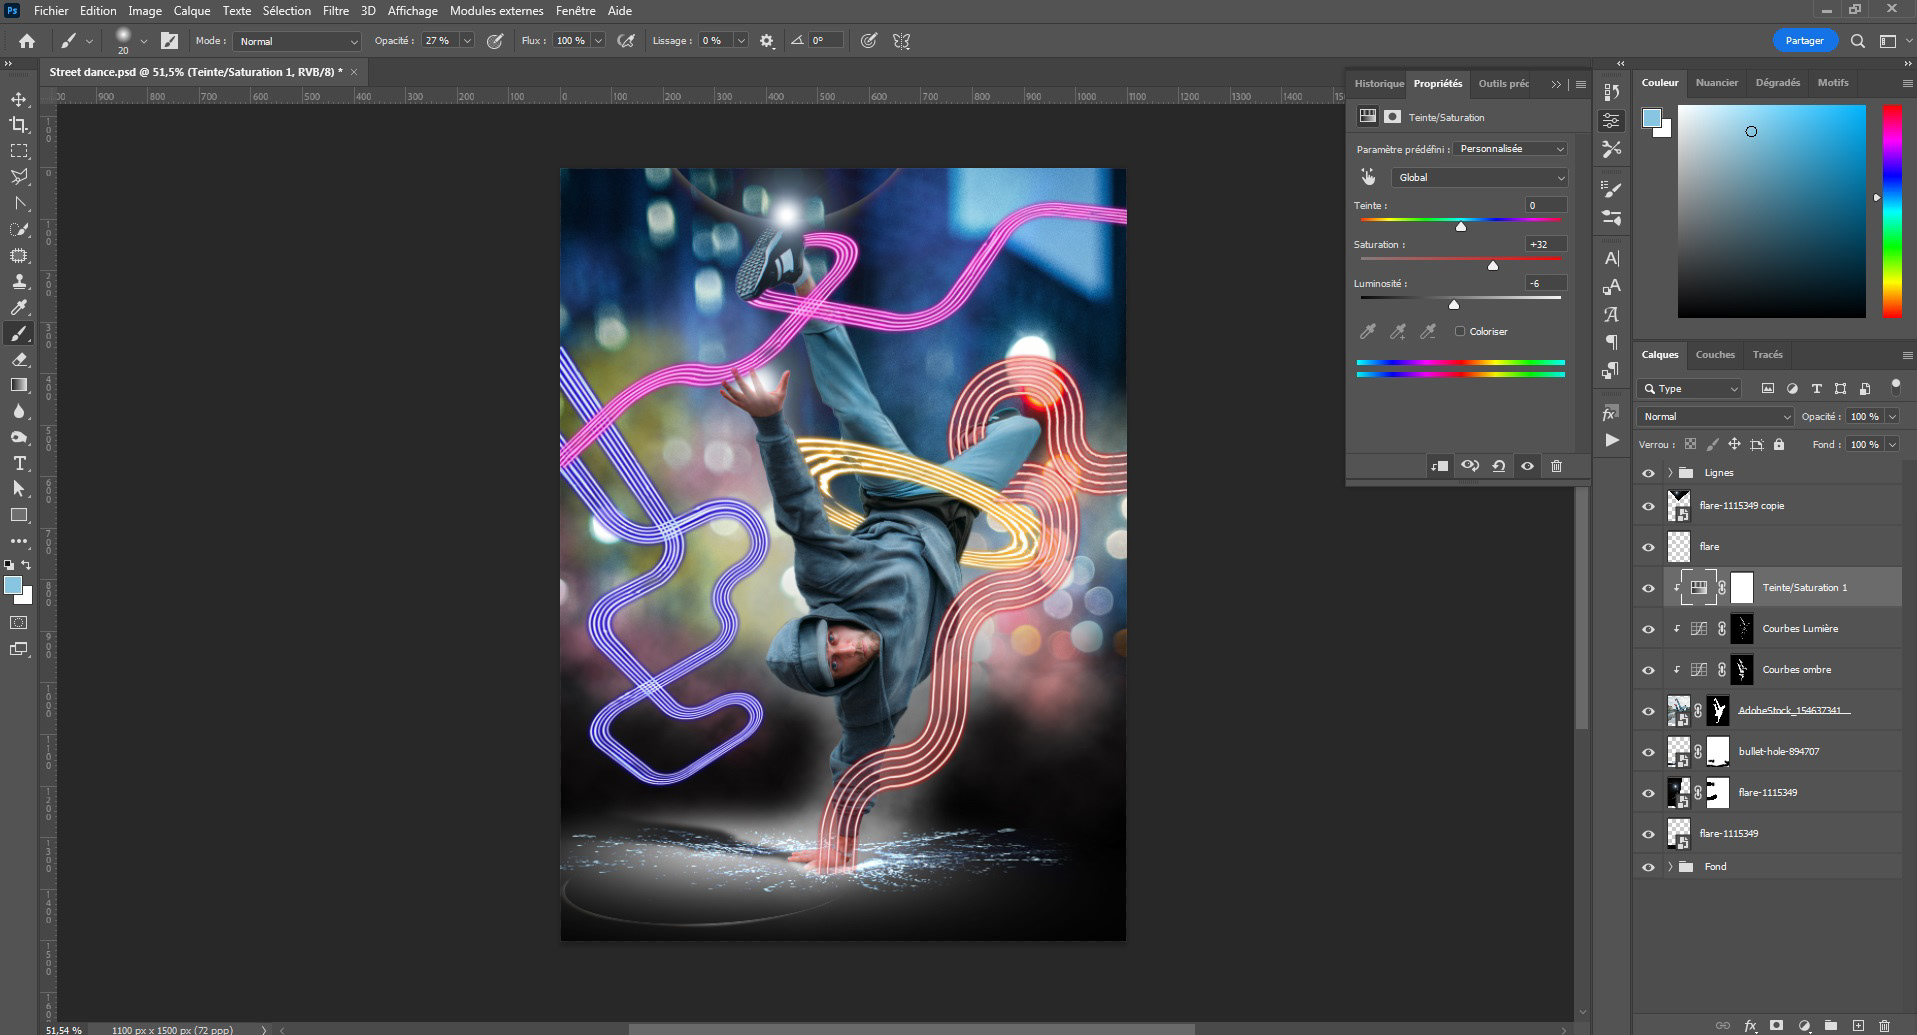Open layer blend mode Normal dropdown
Viewport: 1917px width, 1035px height.
(1715, 417)
